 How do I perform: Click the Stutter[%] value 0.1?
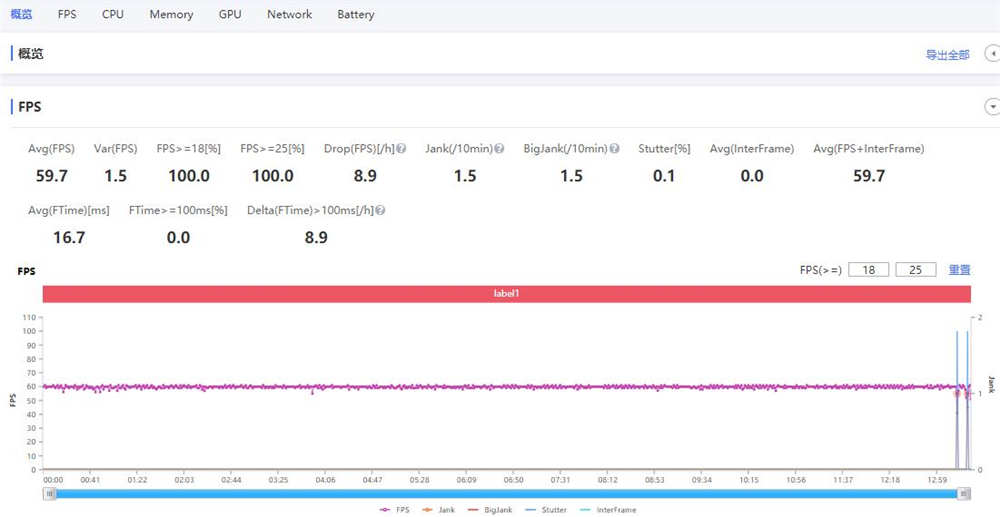click(x=664, y=177)
